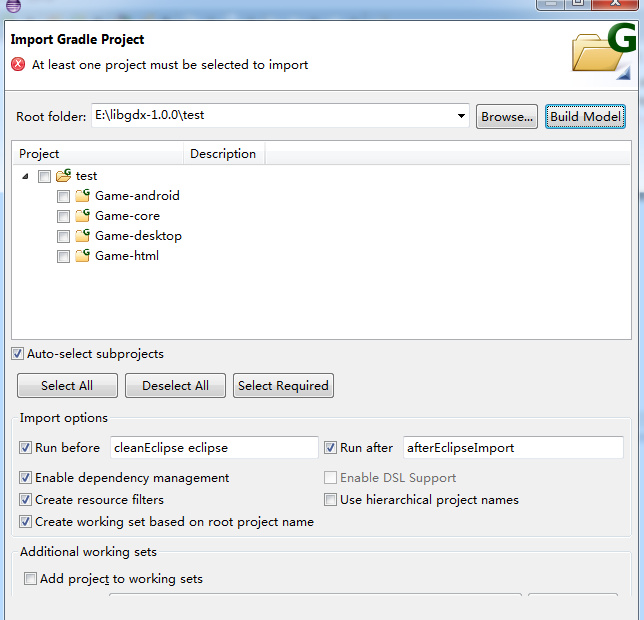The image size is (644, 620).
Task: Click the Game-core Gradle folder icon
Action: [83, 216]
